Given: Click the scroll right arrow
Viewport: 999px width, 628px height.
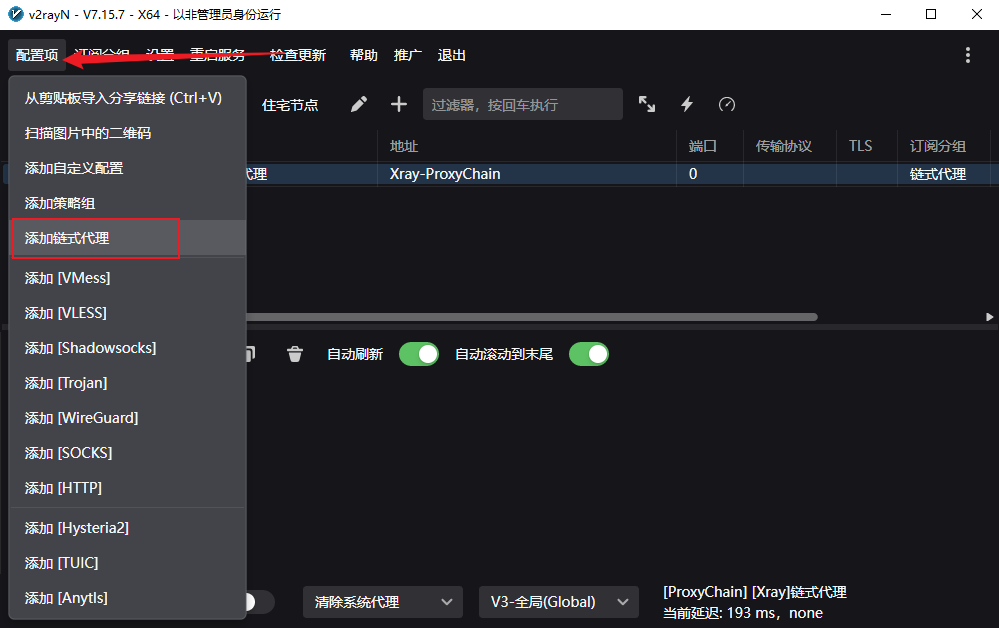Looking at the screenshot, I should pyautogui.click(x=989, y=317).
